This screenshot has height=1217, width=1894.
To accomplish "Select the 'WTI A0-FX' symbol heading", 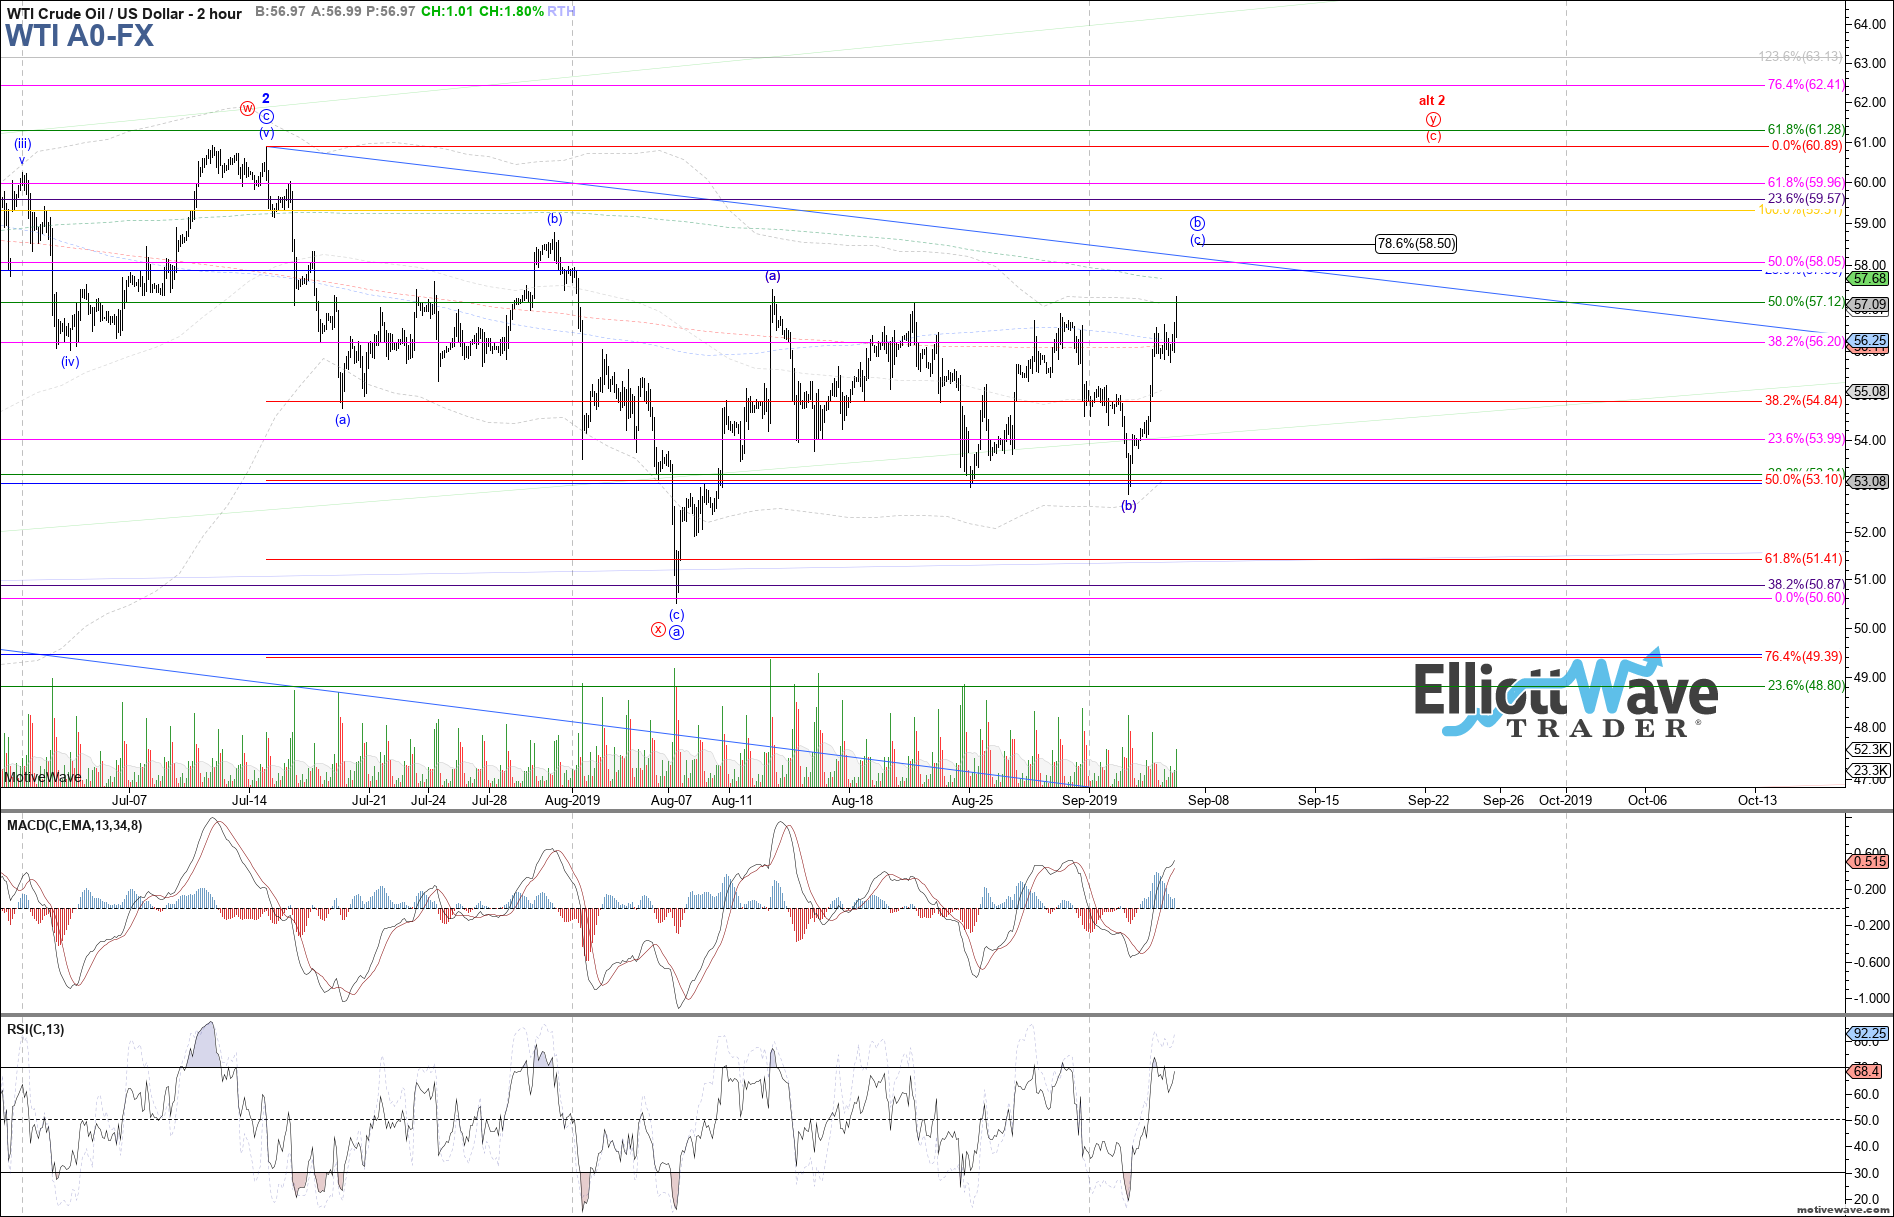I will coord(79,36).
